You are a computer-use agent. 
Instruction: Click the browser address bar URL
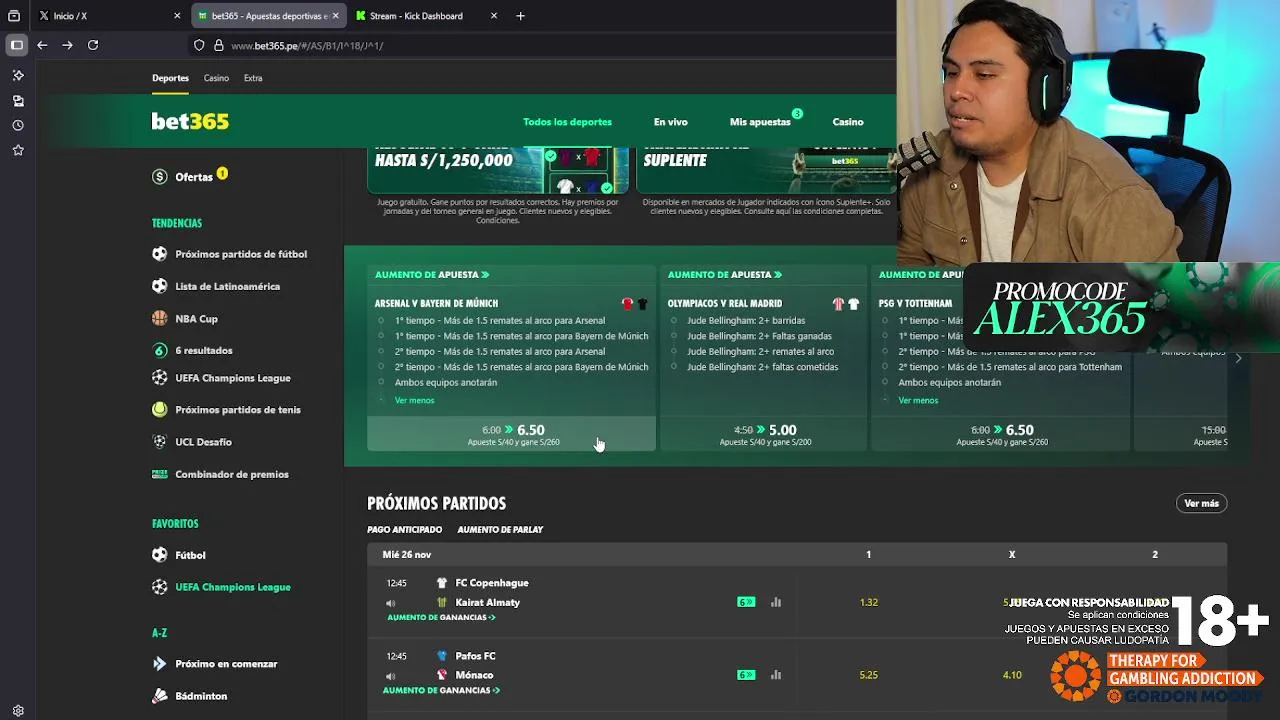(x=307, y=46)
